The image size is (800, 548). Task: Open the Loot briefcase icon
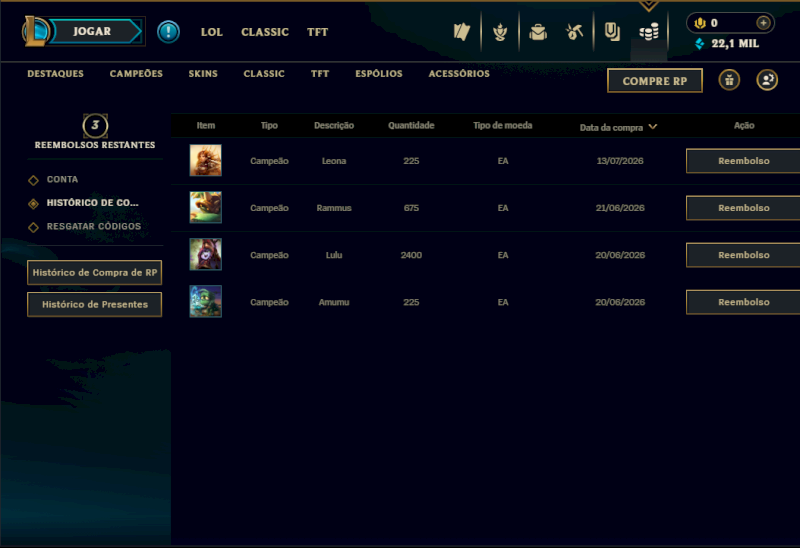538,33
